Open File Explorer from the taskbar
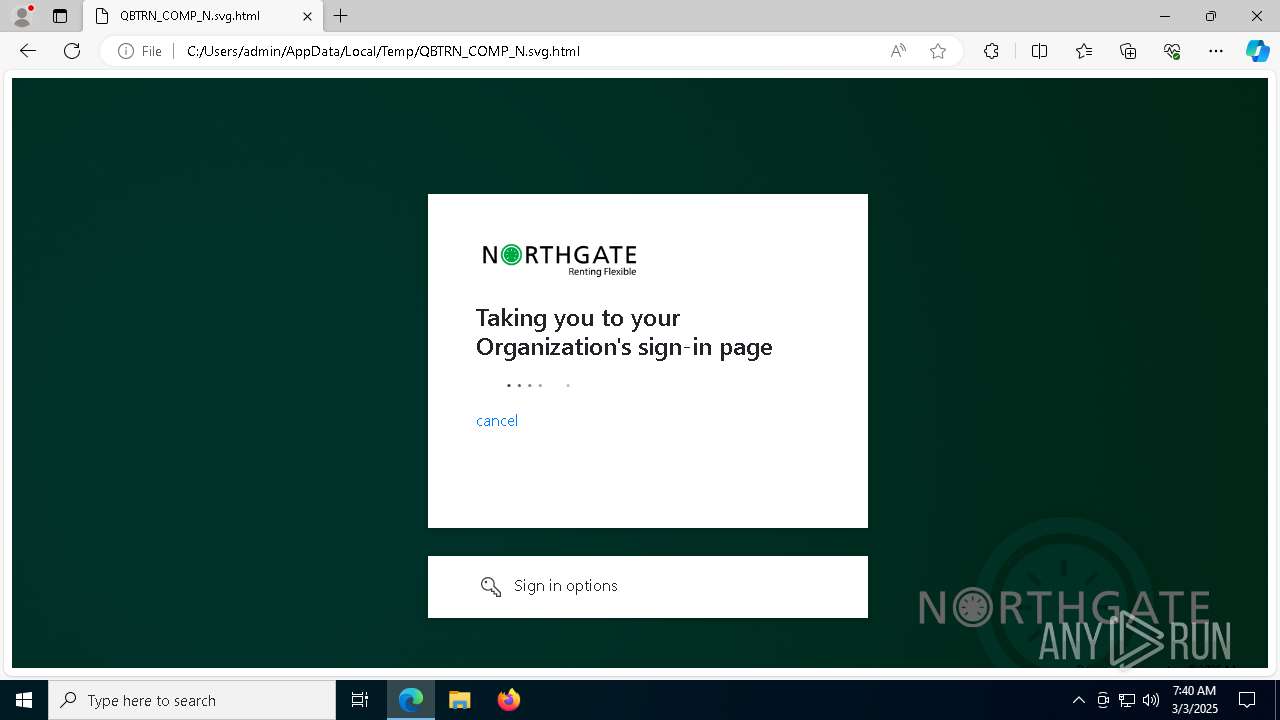 [459, 700]
